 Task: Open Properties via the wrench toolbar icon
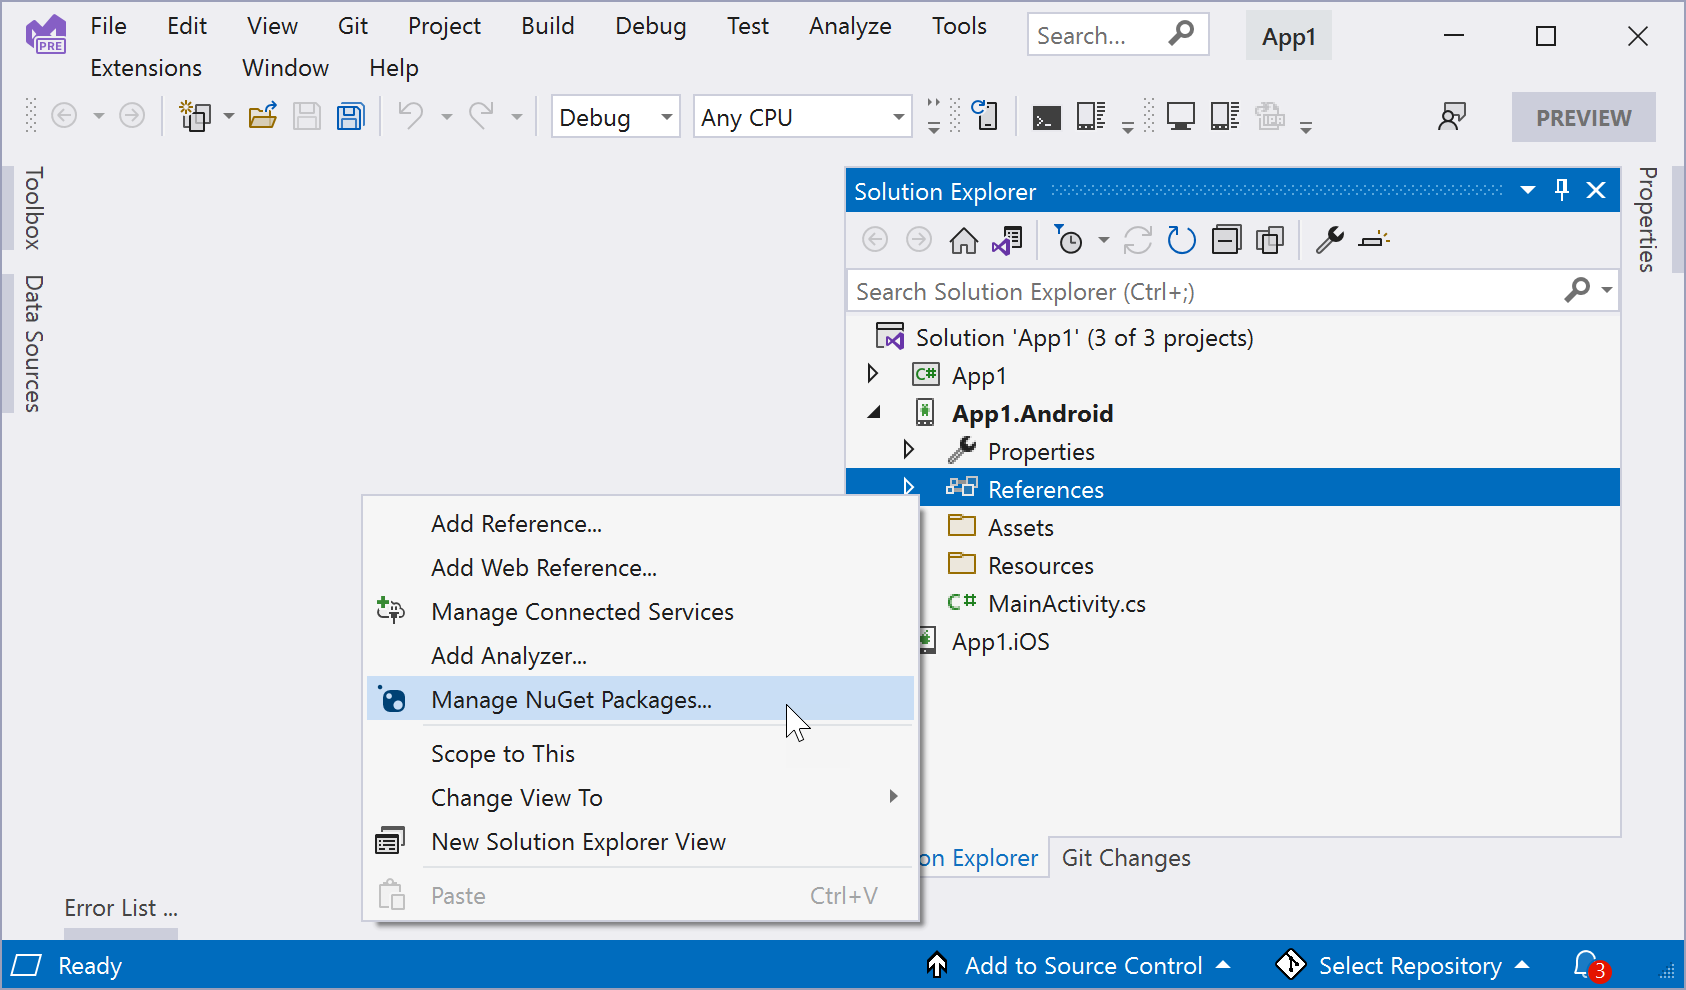coord(1329,241)
